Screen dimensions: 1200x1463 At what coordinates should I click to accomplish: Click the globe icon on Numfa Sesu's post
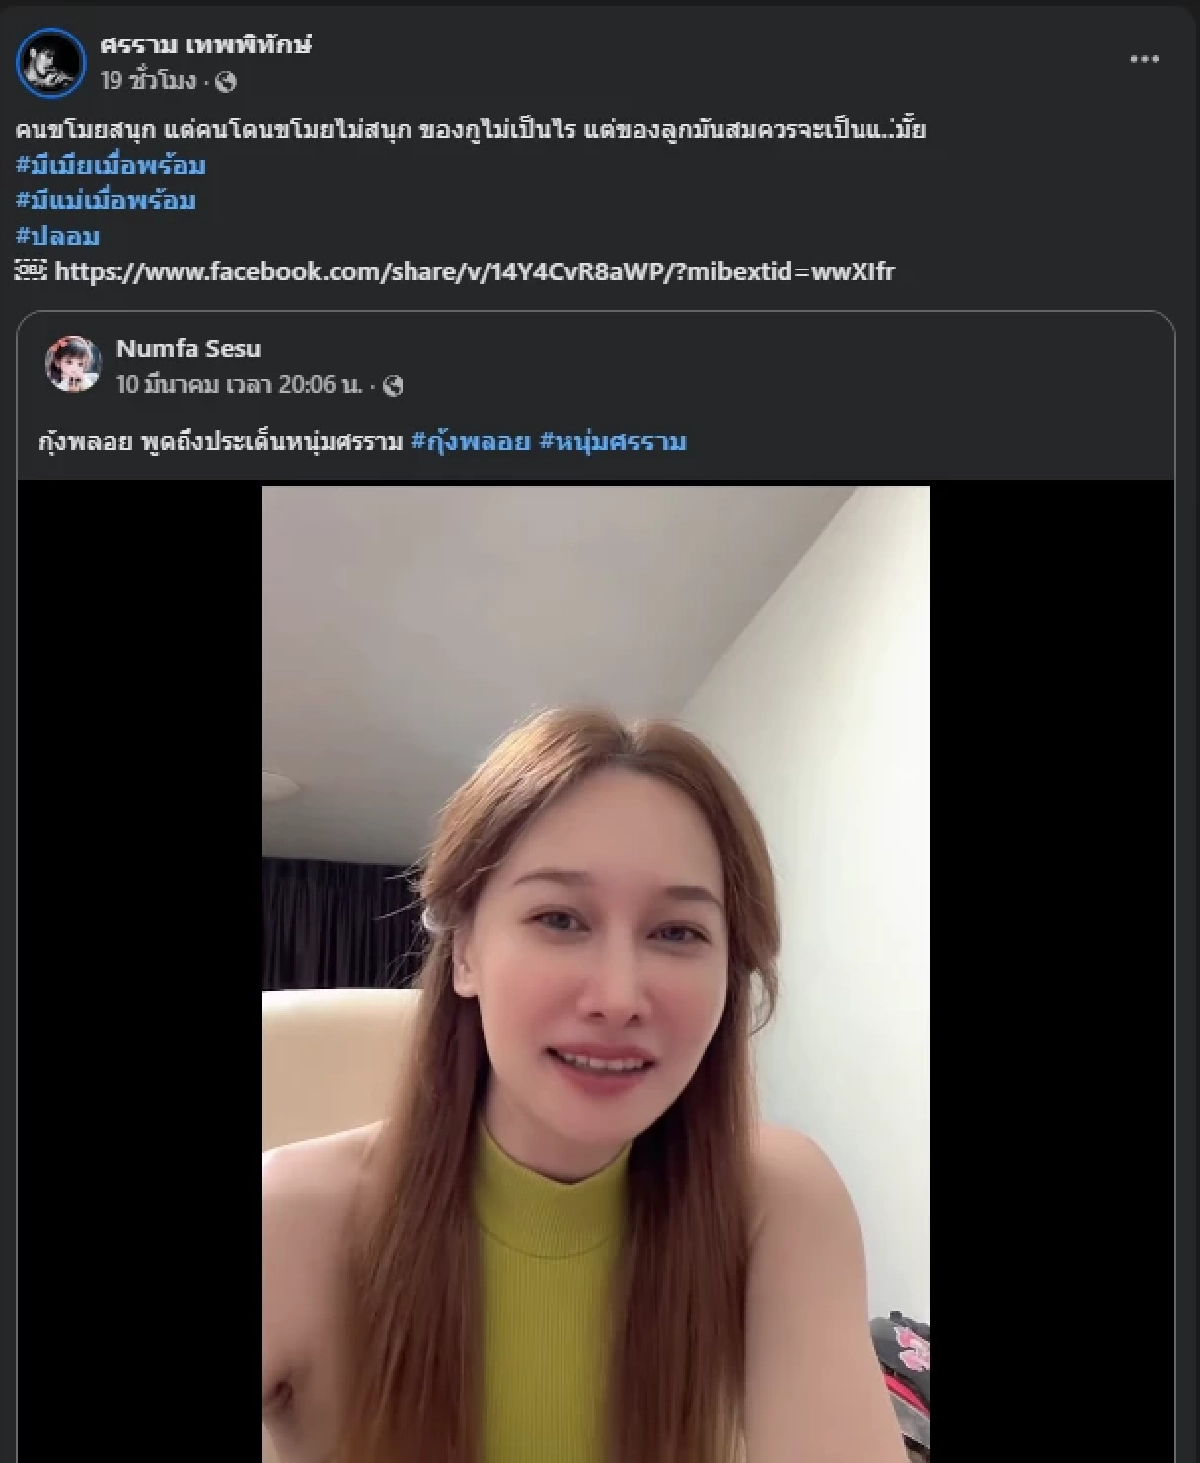pyautogui.click(x=393, y=386)
